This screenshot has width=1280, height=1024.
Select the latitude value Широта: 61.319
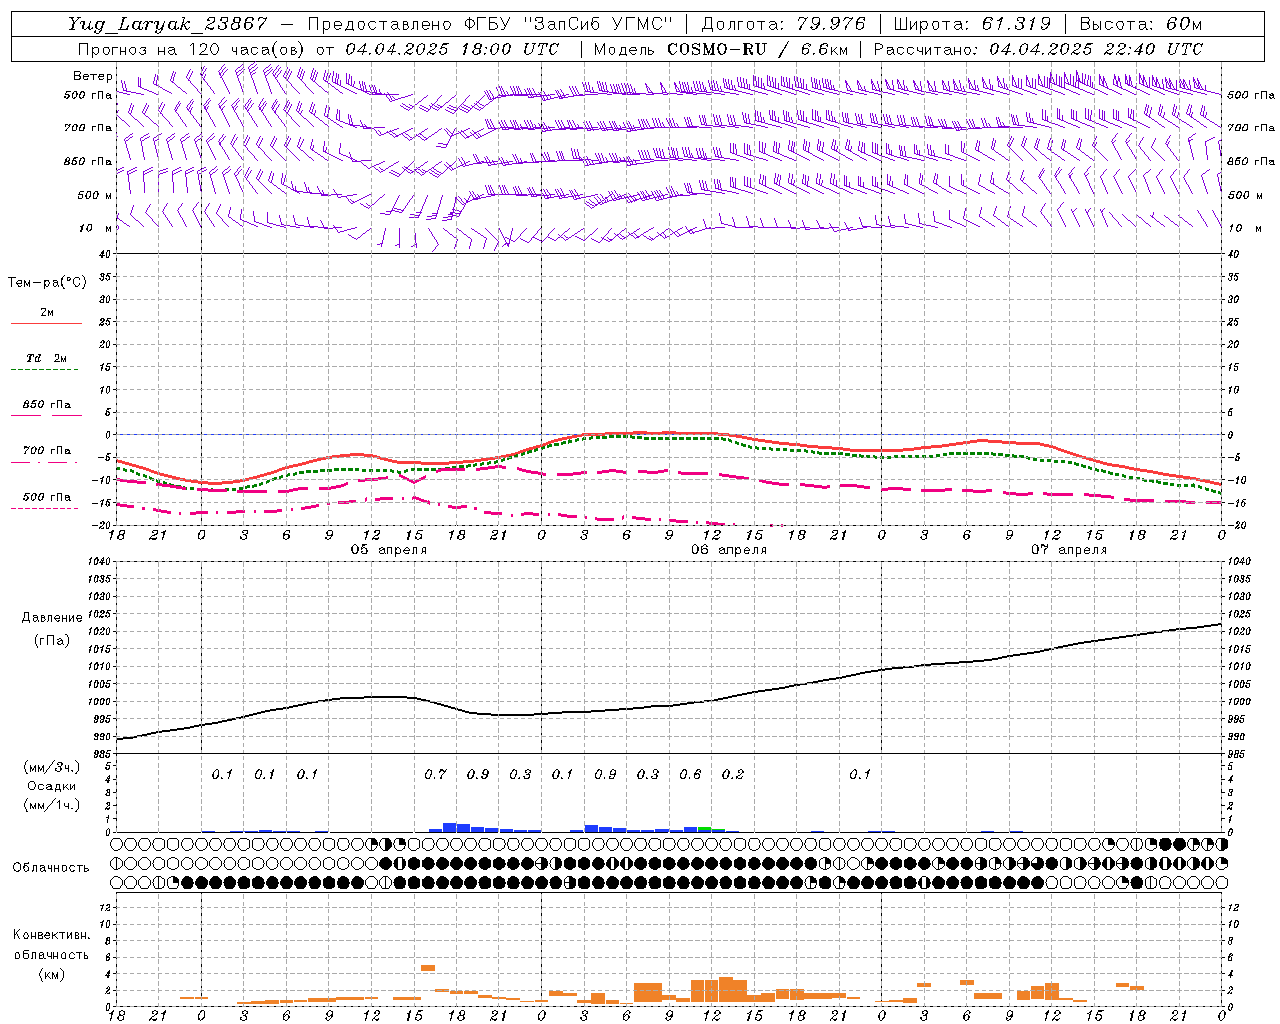click(x=972, y=24)
